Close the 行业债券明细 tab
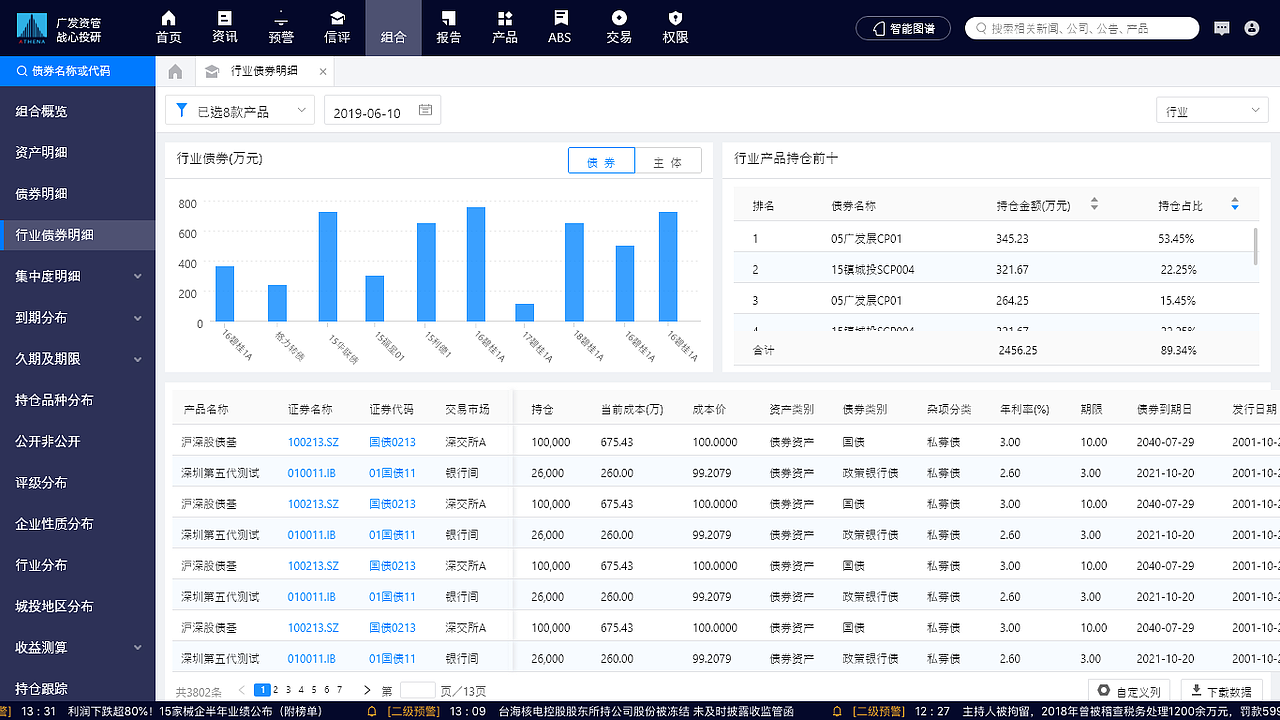Viewport: 1280px width, 720px height. [323, 72]
